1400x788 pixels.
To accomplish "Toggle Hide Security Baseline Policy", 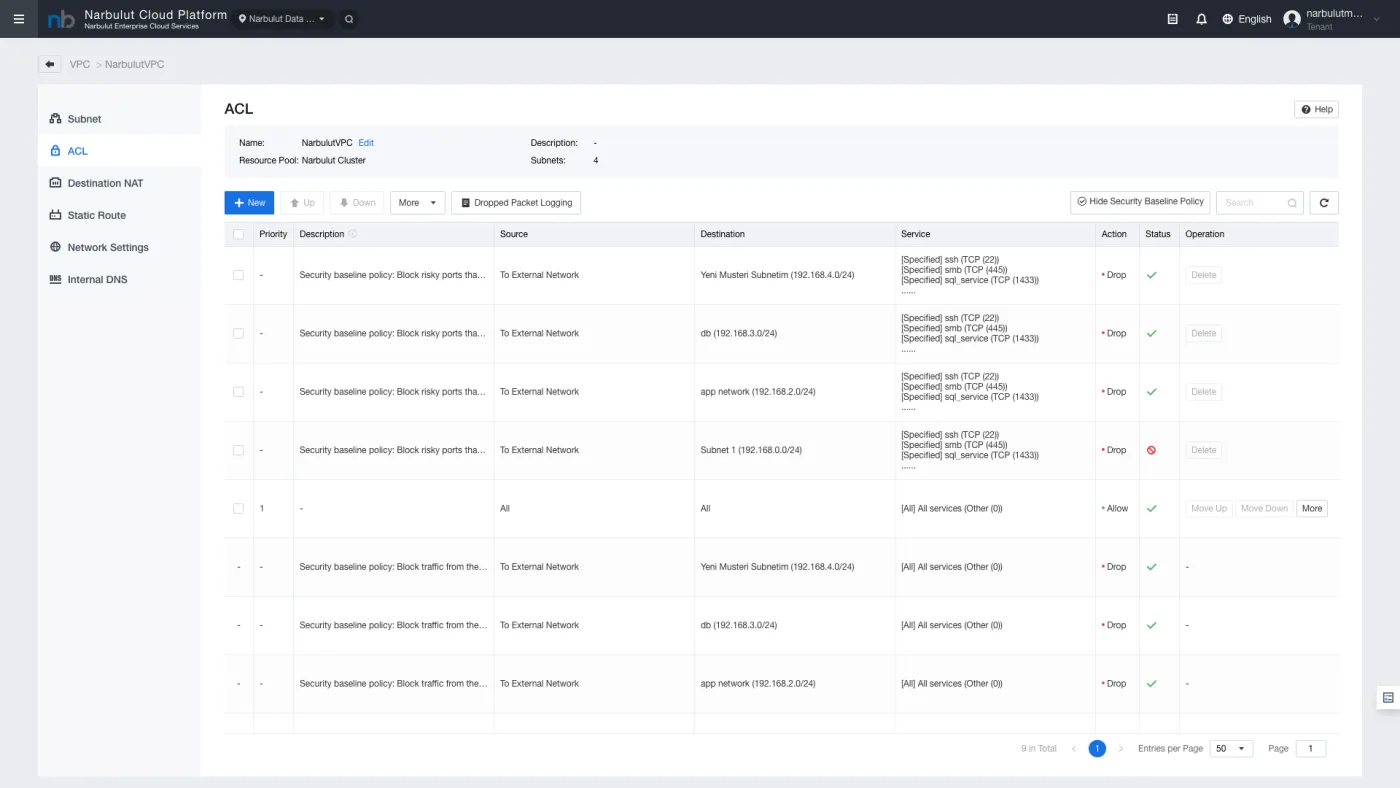I will tap(1140, 202).
